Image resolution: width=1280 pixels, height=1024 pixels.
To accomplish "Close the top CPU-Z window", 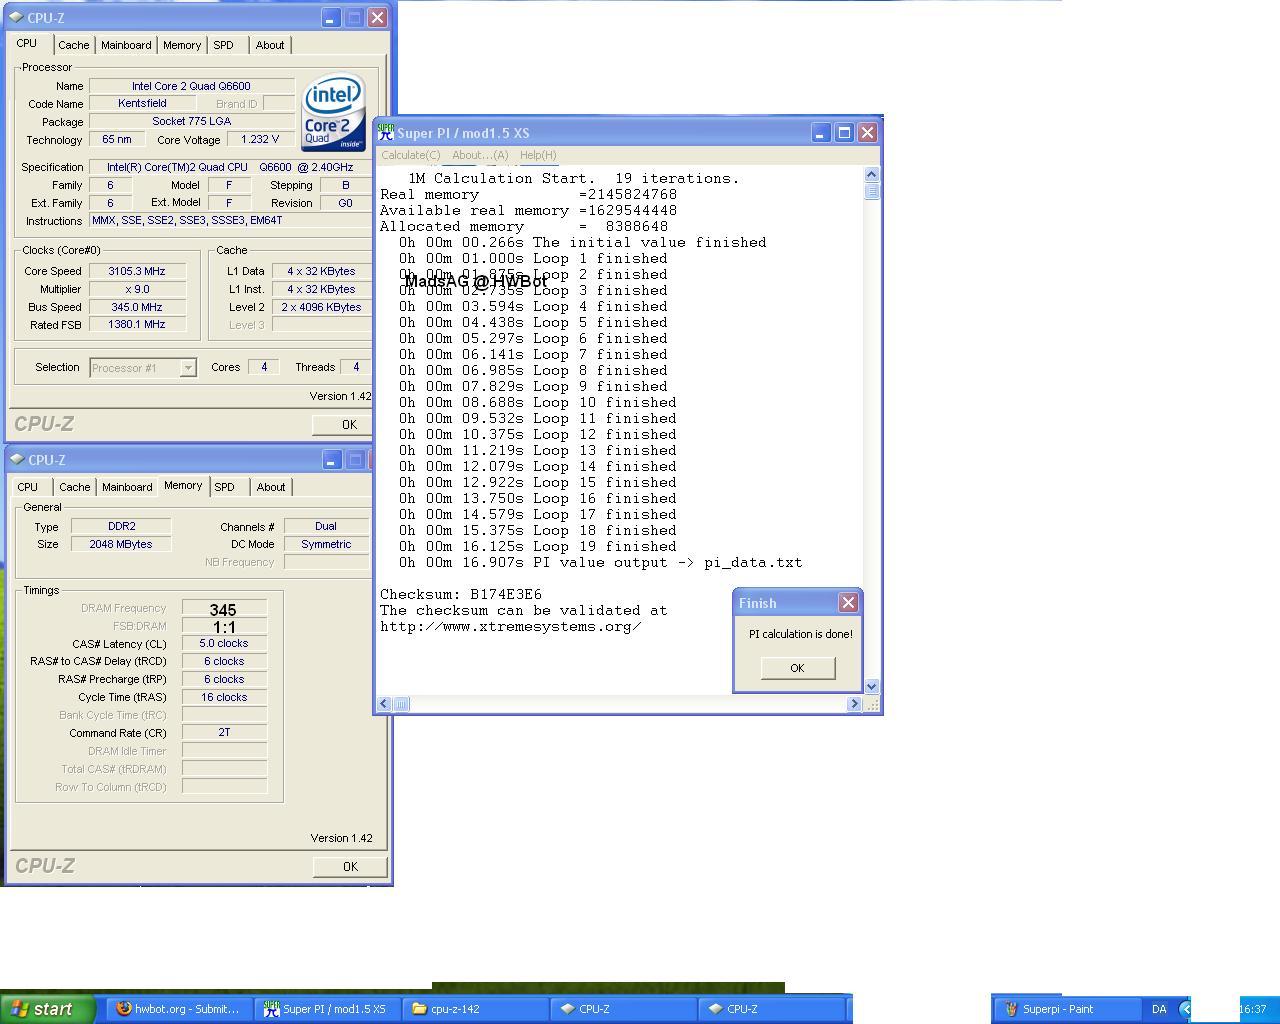I will (x=377, y=17).
